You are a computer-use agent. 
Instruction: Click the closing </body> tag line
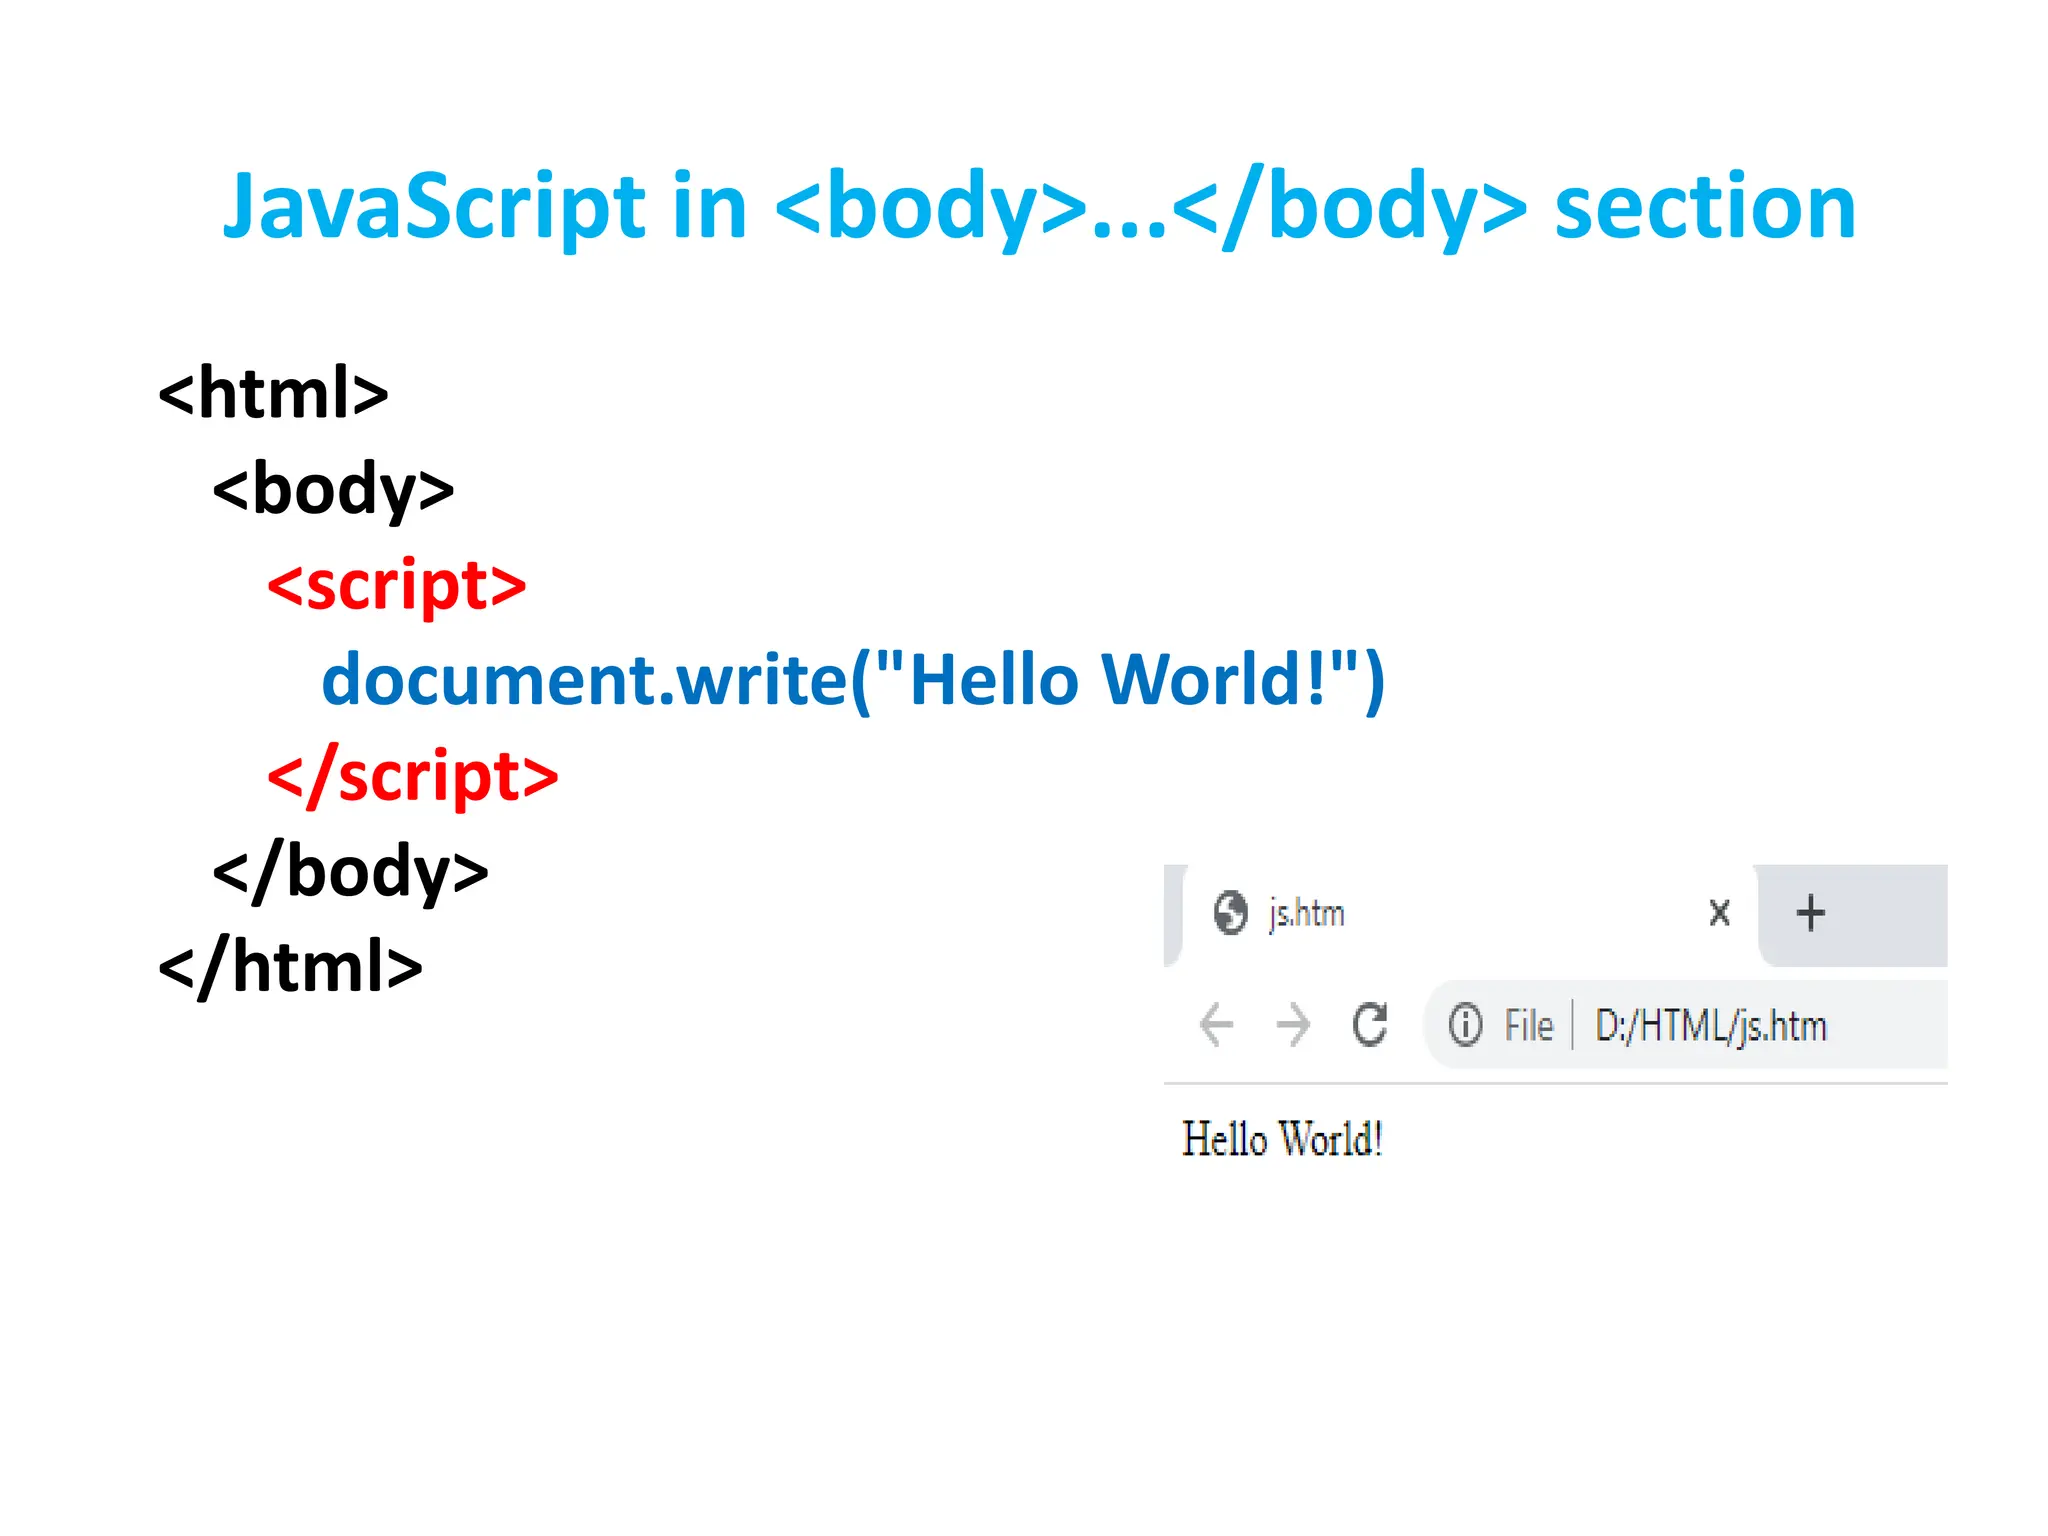coord(350,872)
